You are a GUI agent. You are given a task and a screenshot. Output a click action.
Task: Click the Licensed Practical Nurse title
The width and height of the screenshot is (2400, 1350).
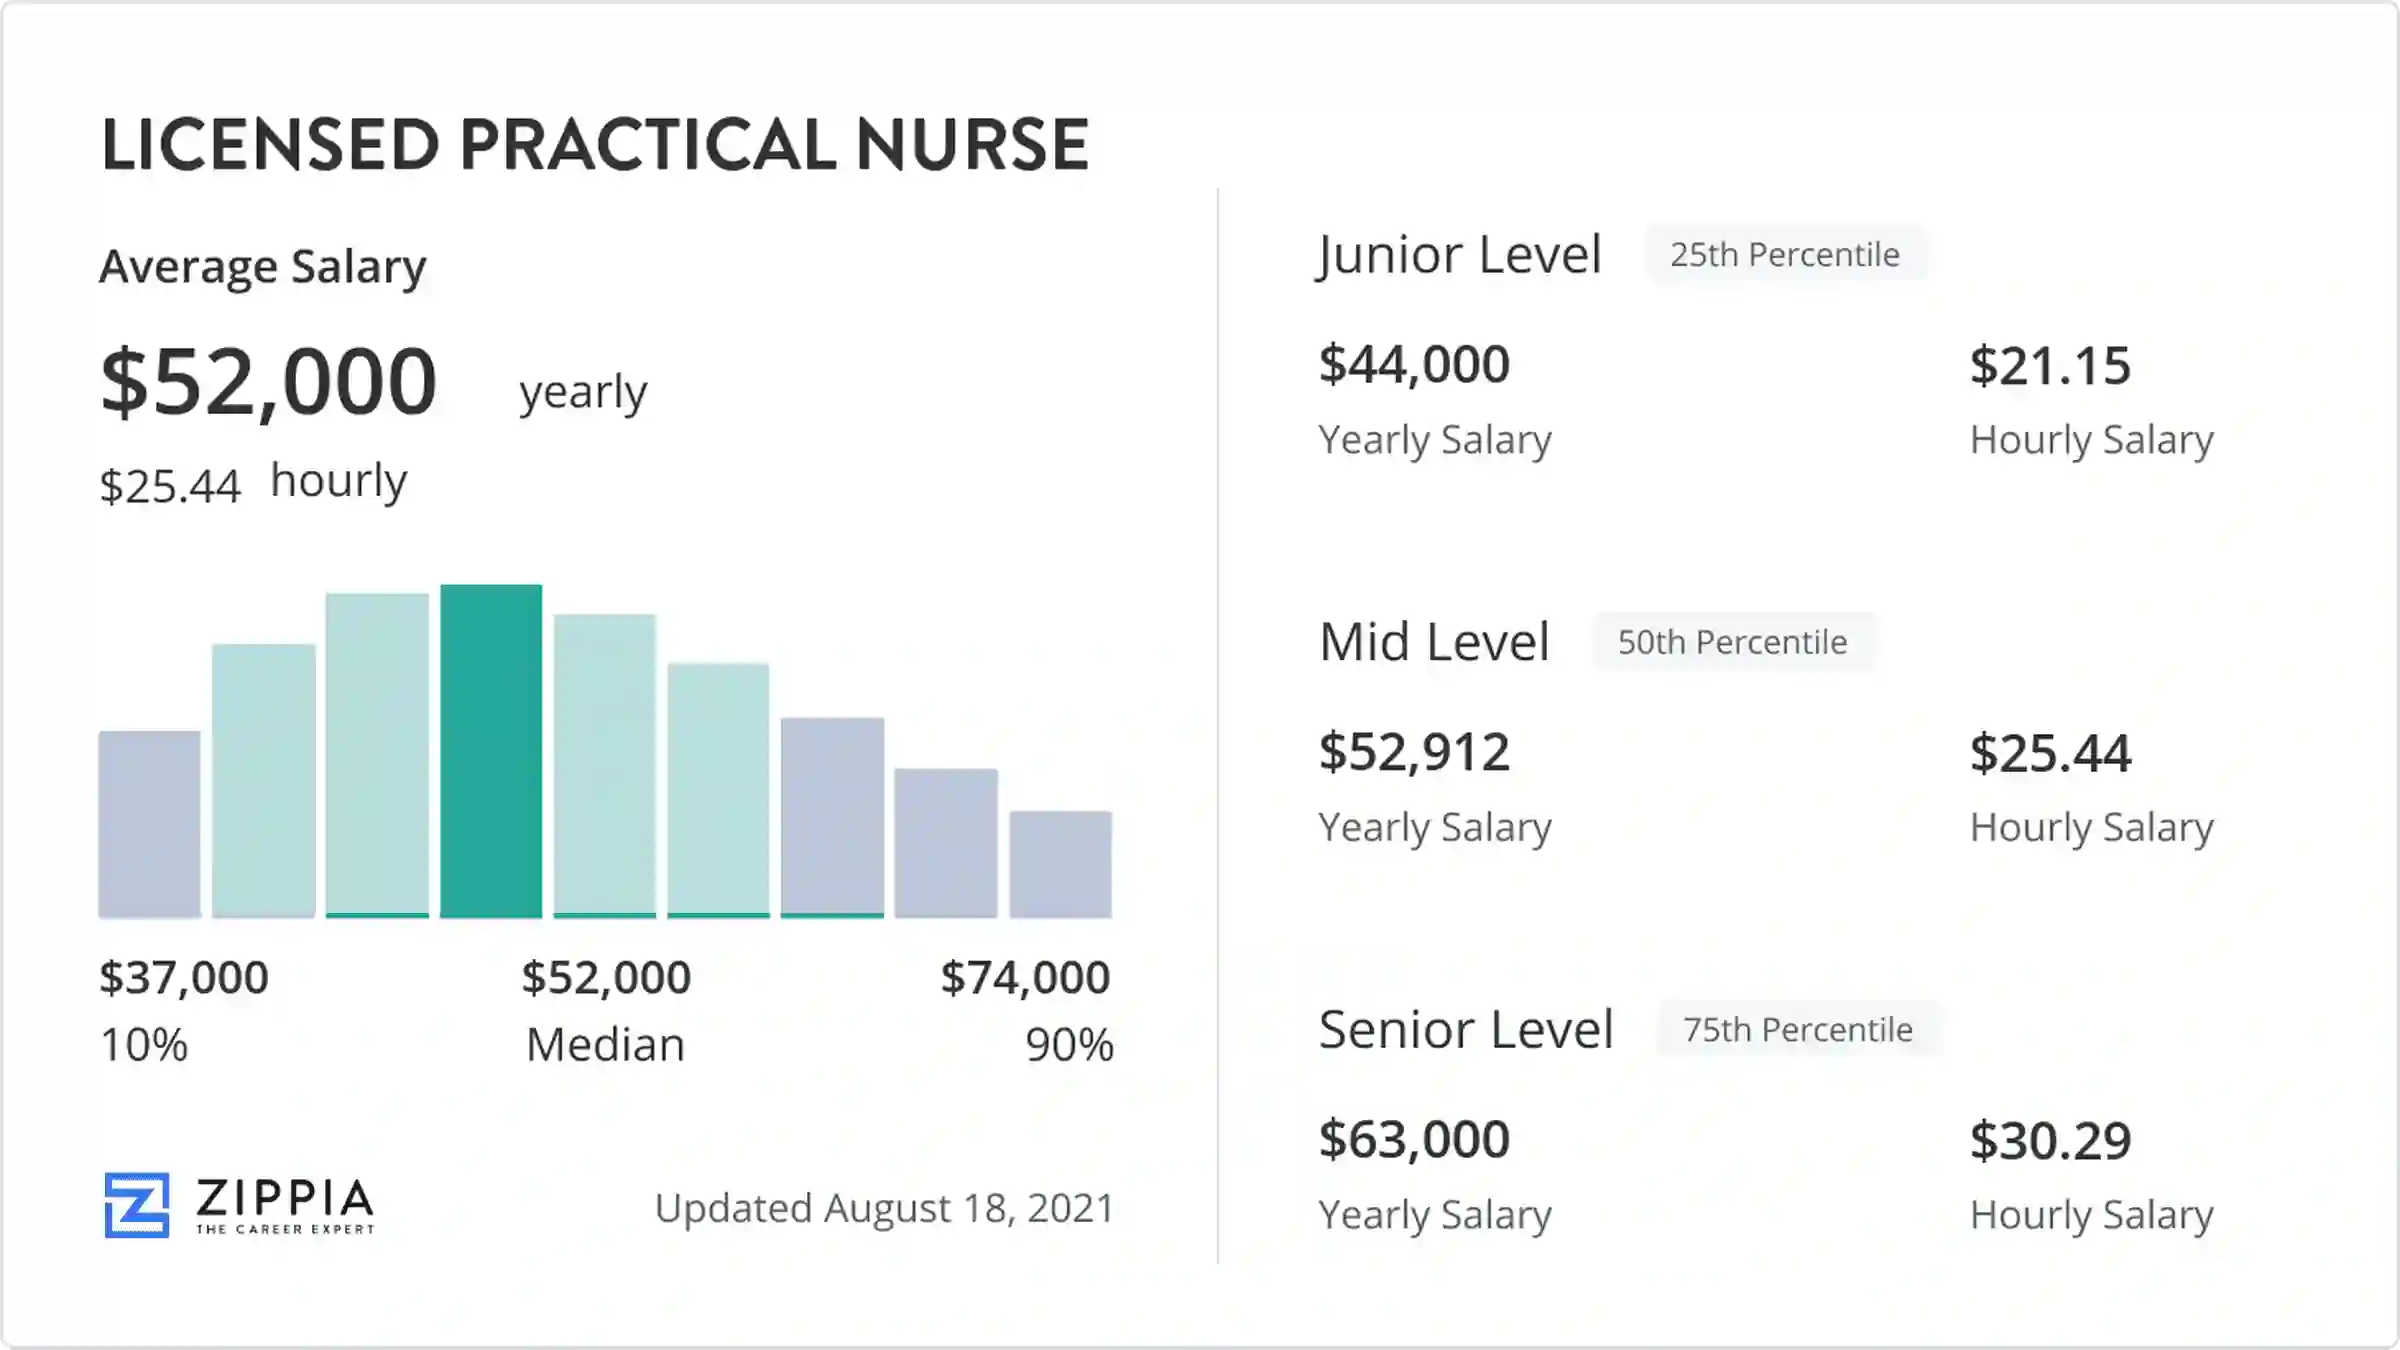(595, 145)
